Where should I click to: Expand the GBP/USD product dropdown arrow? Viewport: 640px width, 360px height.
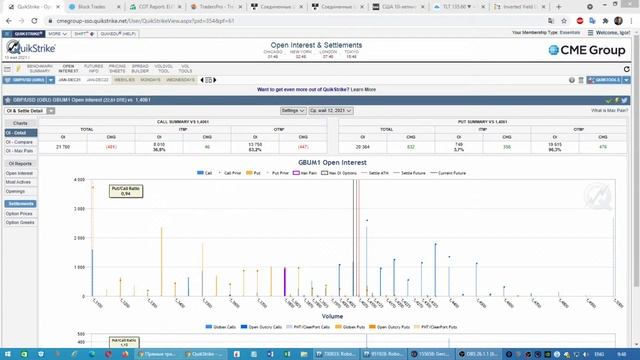click(51, 80)
